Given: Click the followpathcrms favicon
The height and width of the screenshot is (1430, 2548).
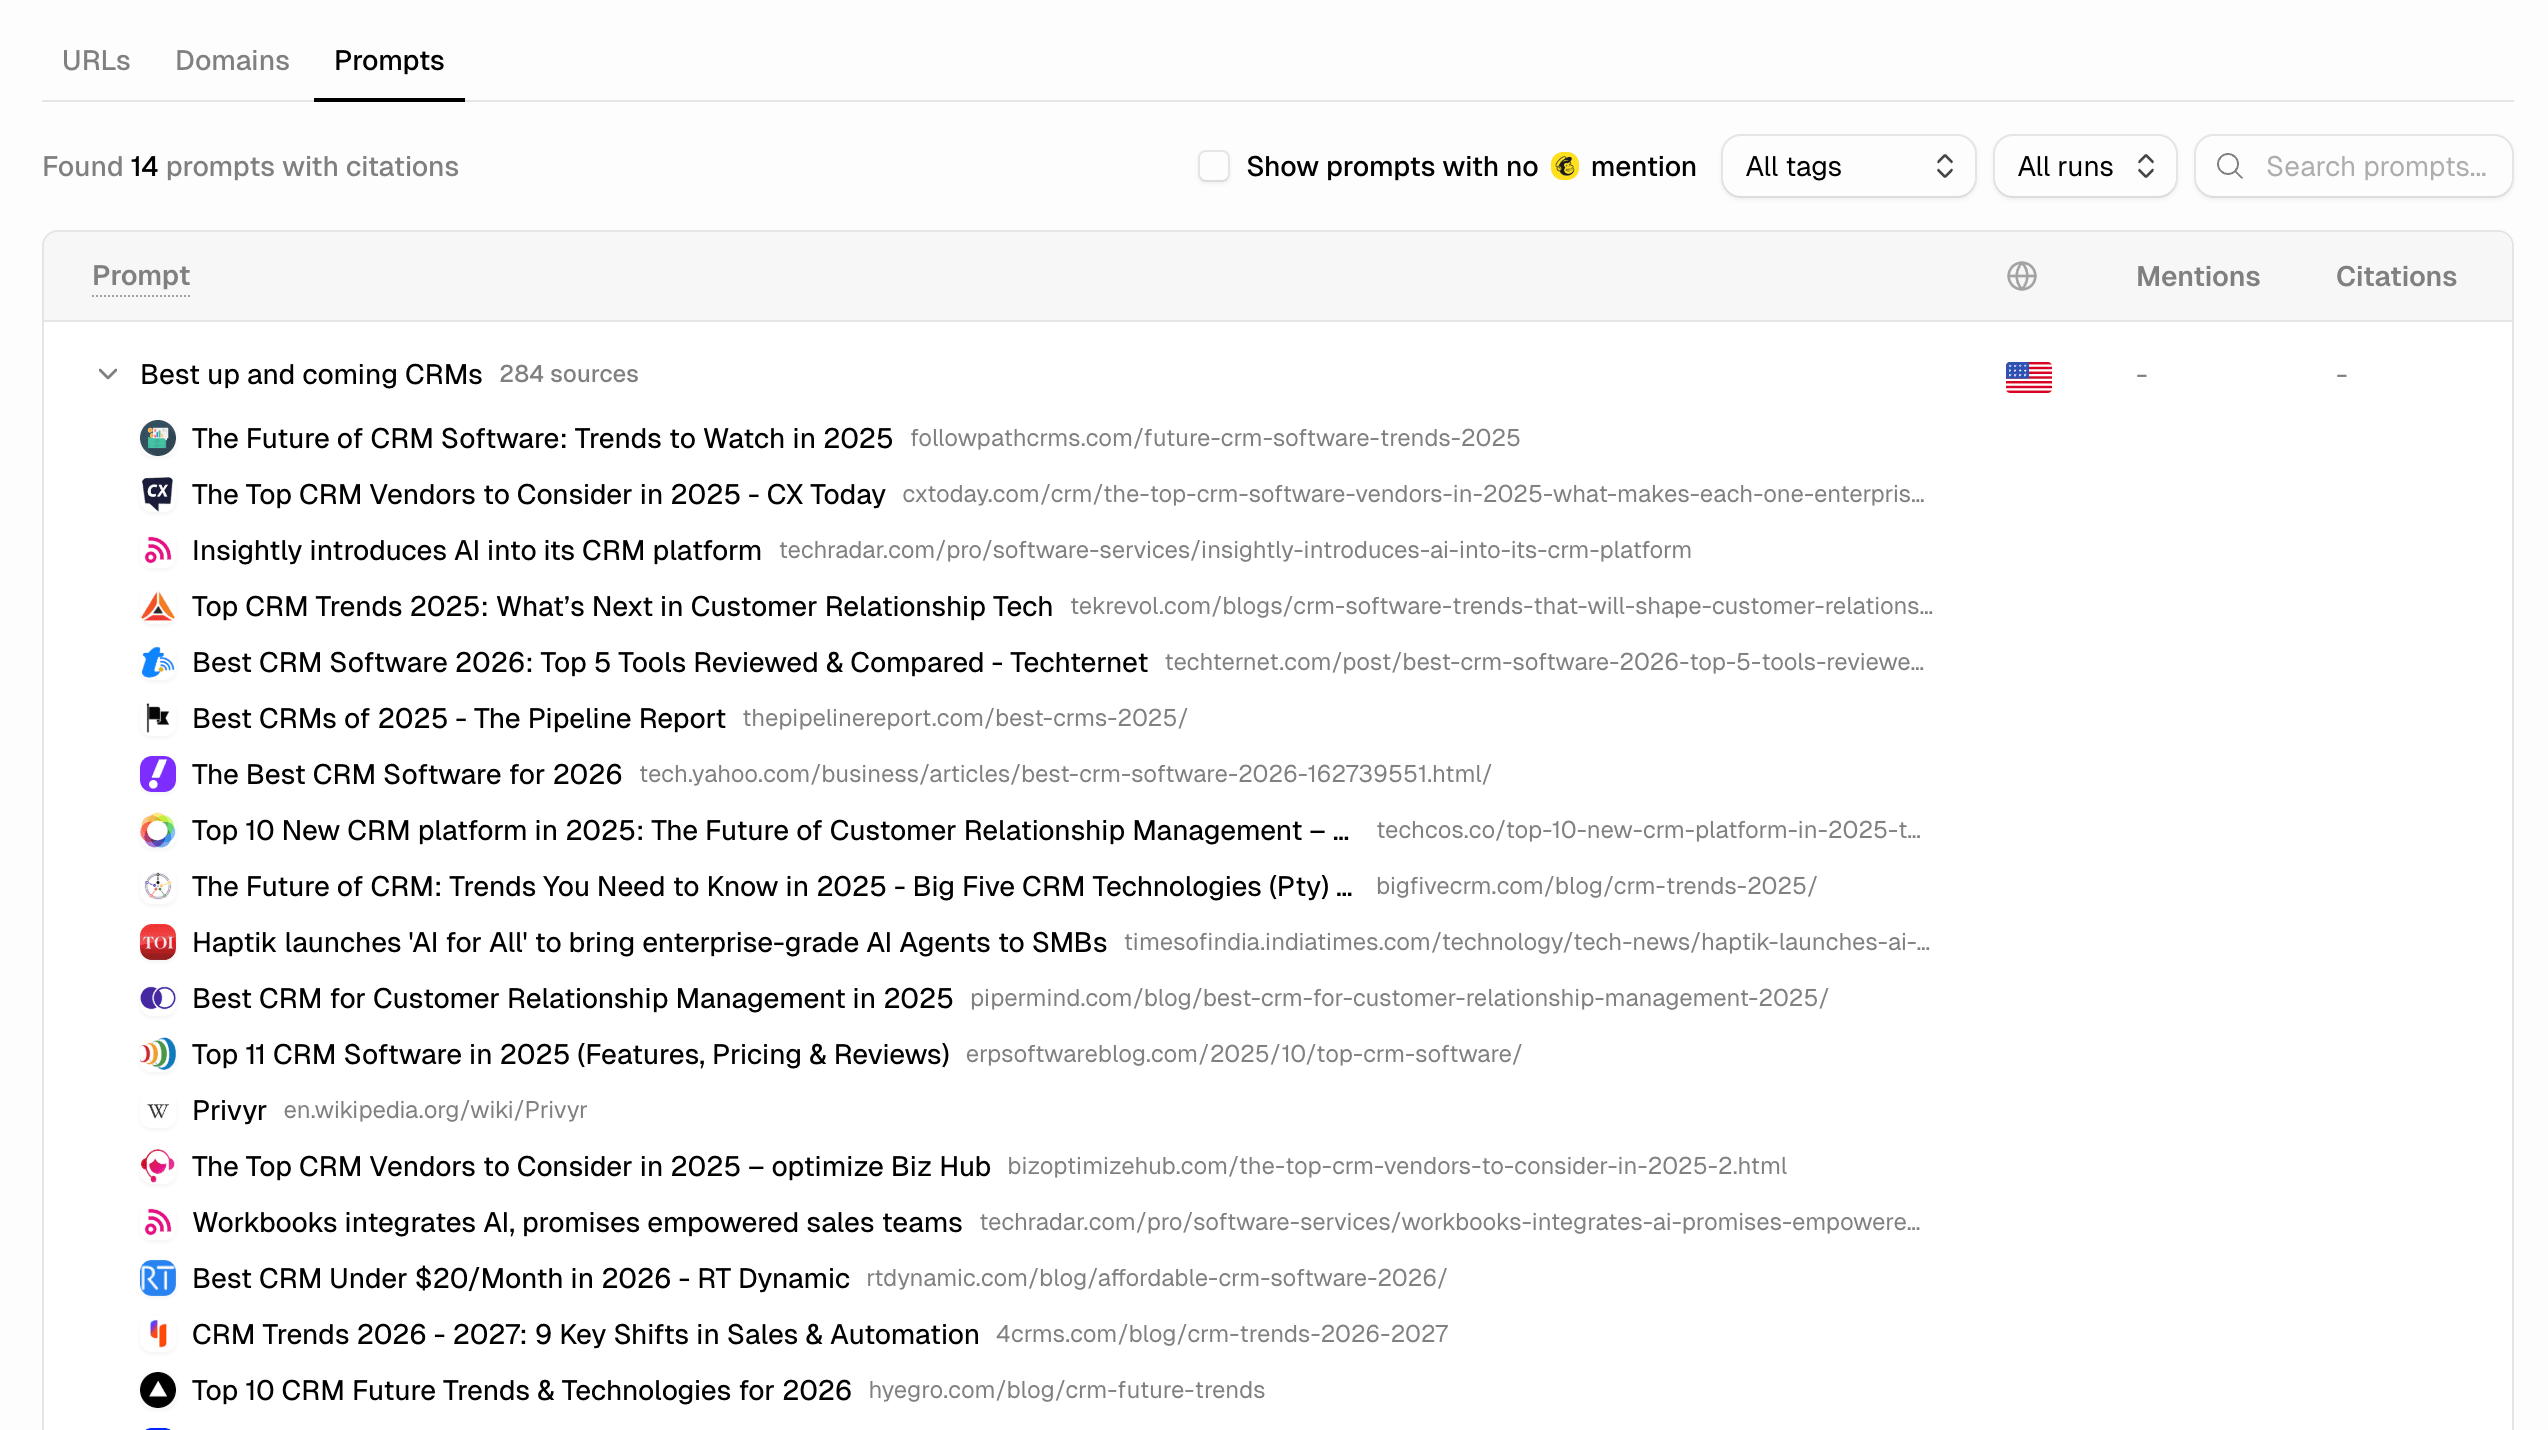Looking at the screenshot, I should coord(158,438).
